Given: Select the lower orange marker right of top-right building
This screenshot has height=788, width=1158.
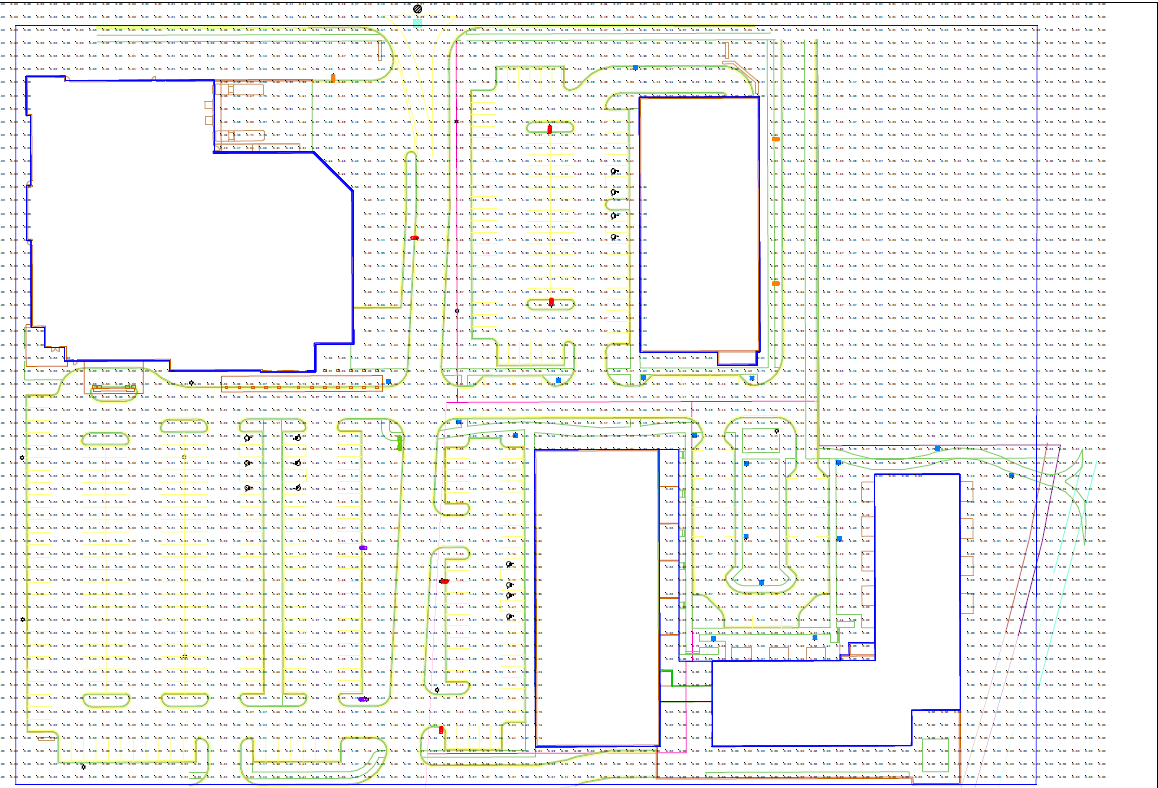Looking at the screenshot, I should pos(775,283).
